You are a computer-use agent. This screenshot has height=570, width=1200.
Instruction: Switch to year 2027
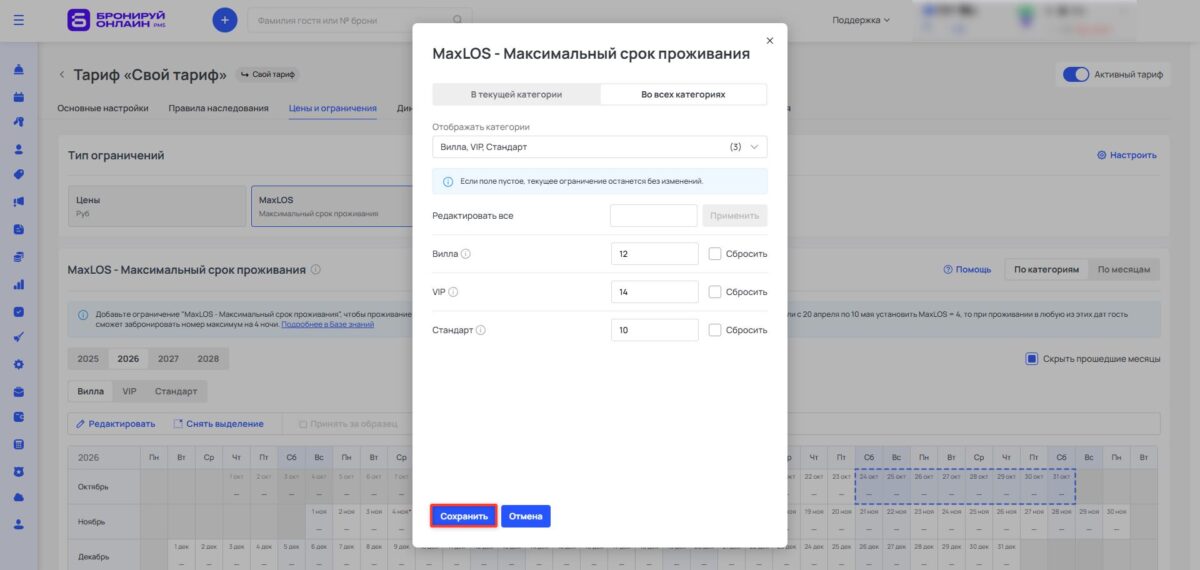pyautogui.click(x=168, y=358)
